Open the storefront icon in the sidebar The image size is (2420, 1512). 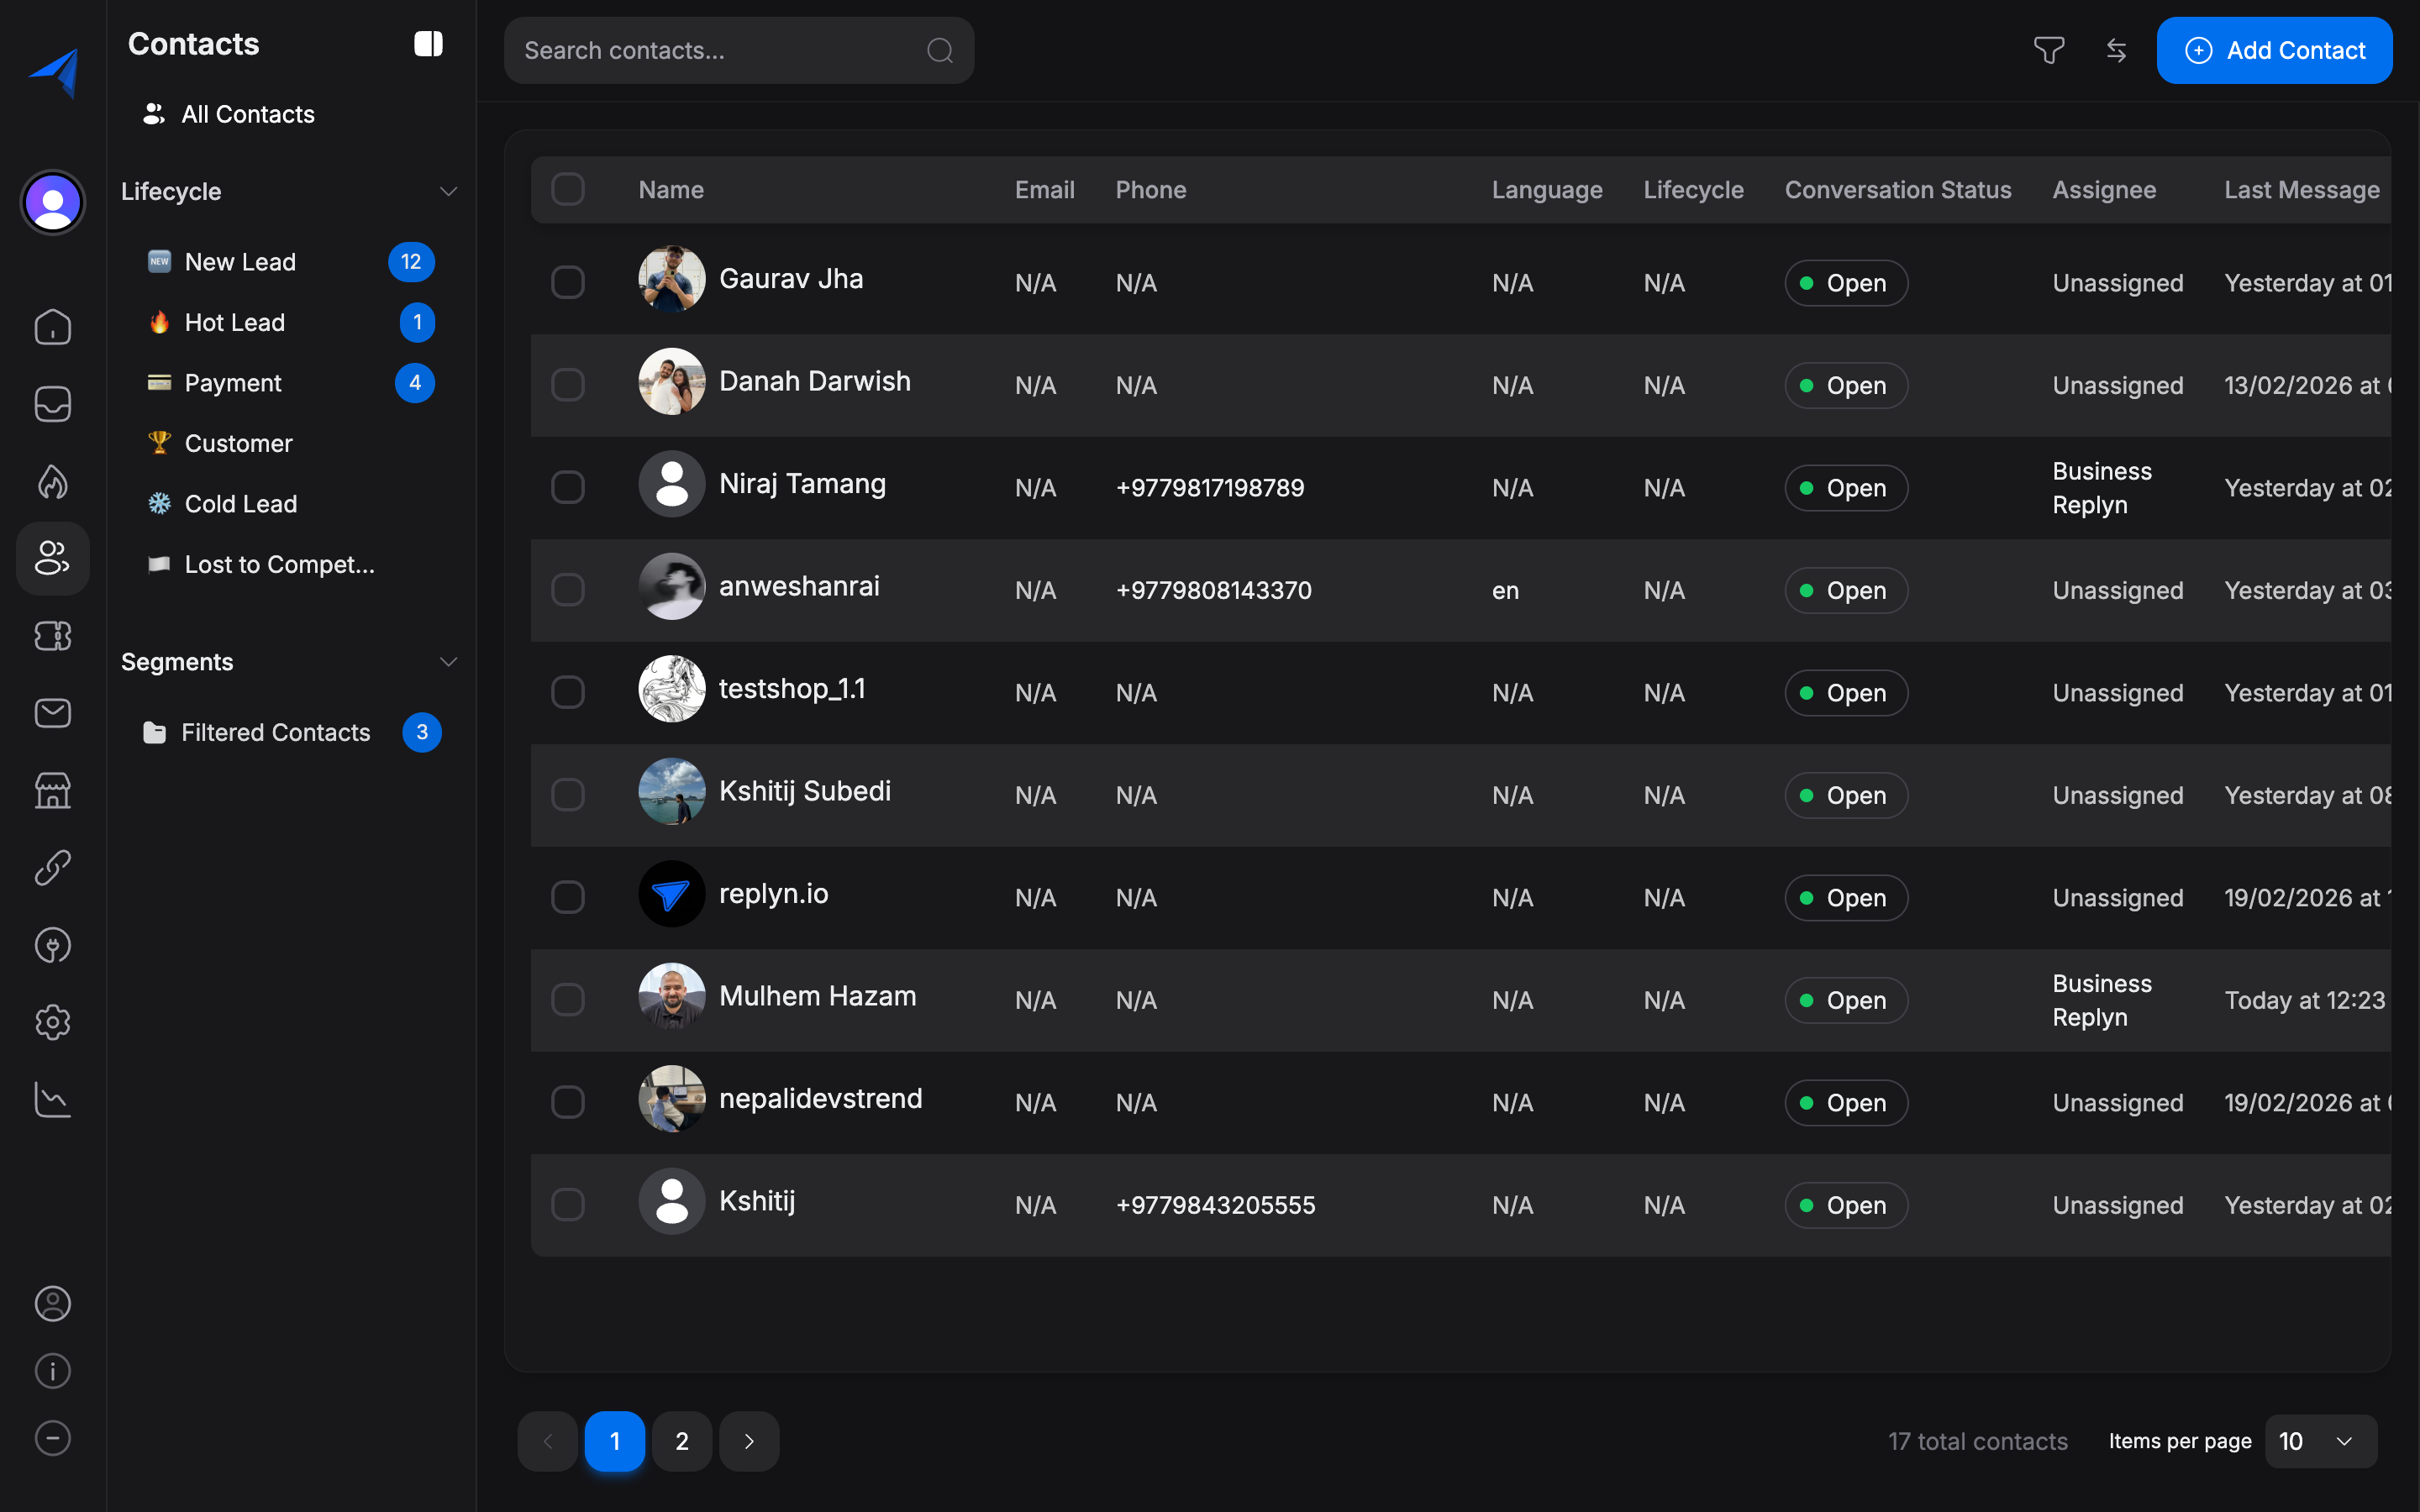click(x=52, y=790)
